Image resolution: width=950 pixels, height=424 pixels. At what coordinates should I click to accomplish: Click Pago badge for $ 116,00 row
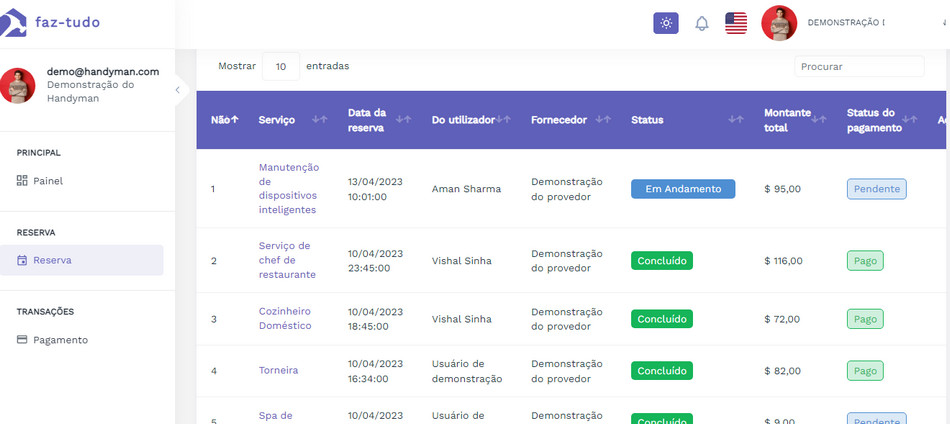(865, 260)
